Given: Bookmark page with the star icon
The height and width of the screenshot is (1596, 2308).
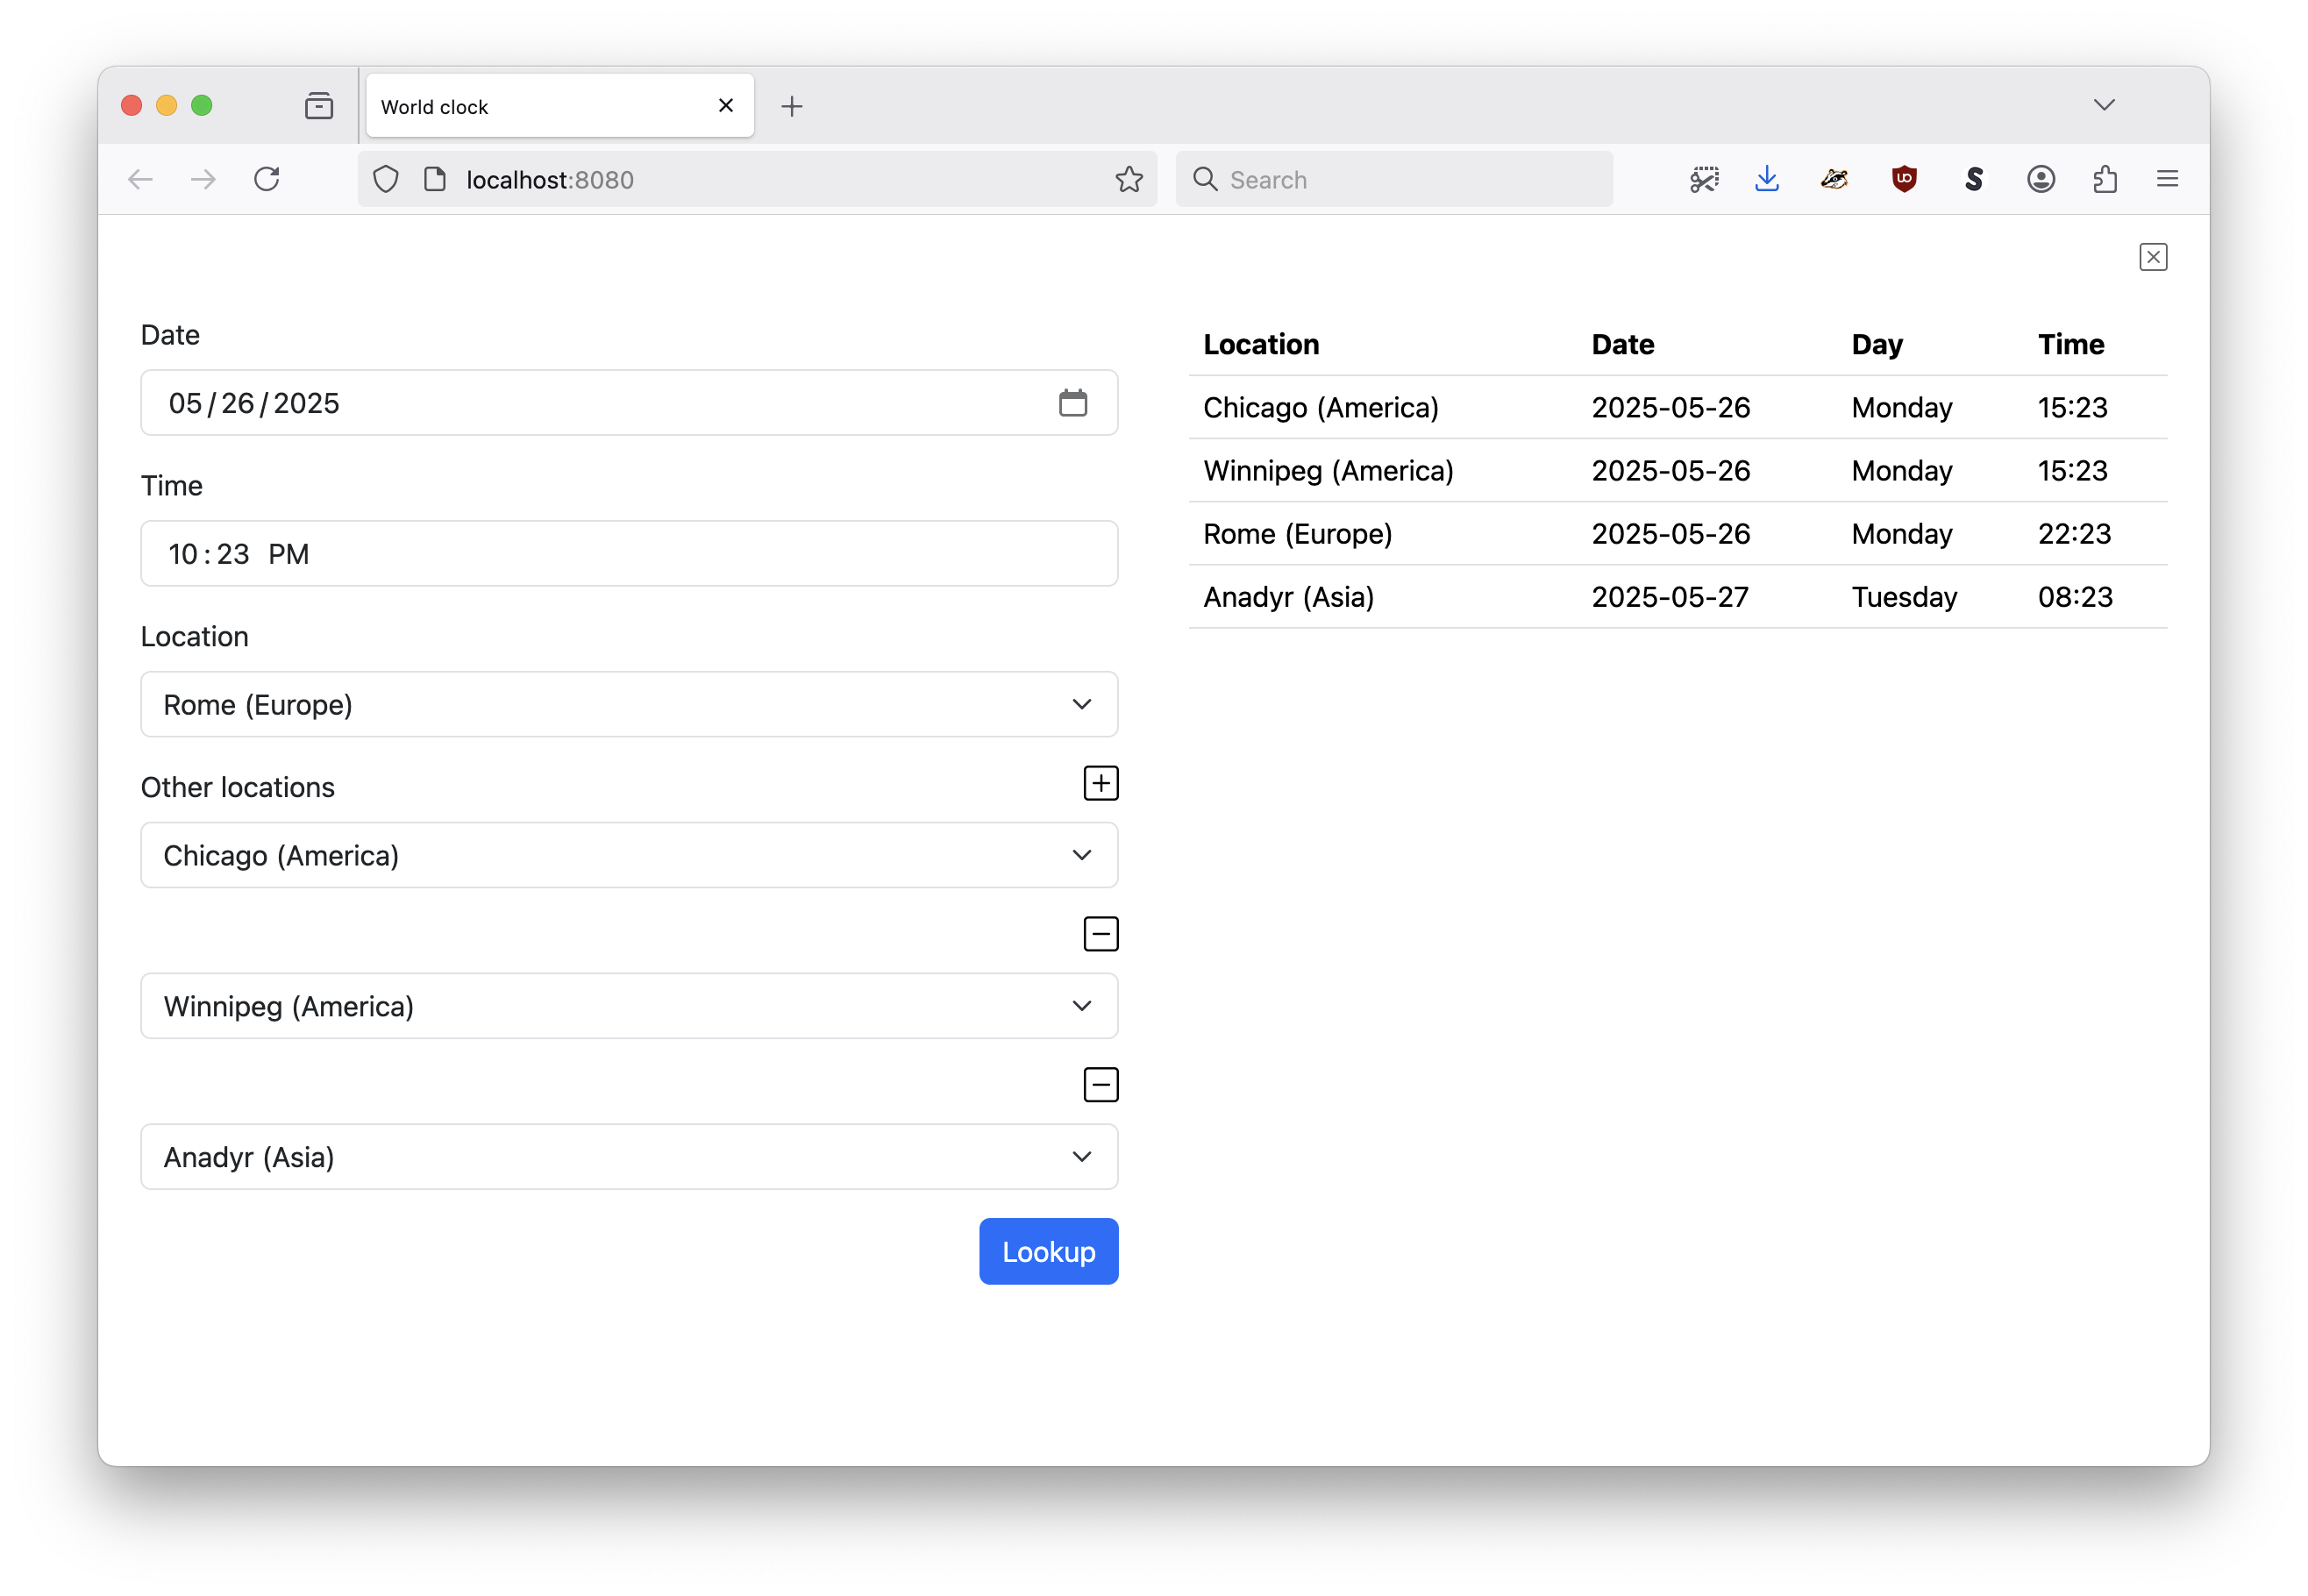Looking at the screenshot, I should click(x=1128, y=180).
